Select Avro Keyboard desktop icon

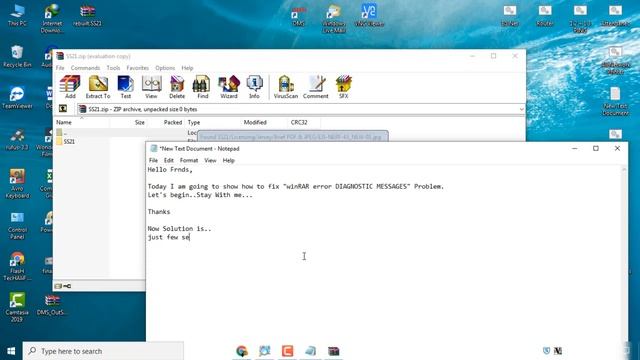point(17,184)
